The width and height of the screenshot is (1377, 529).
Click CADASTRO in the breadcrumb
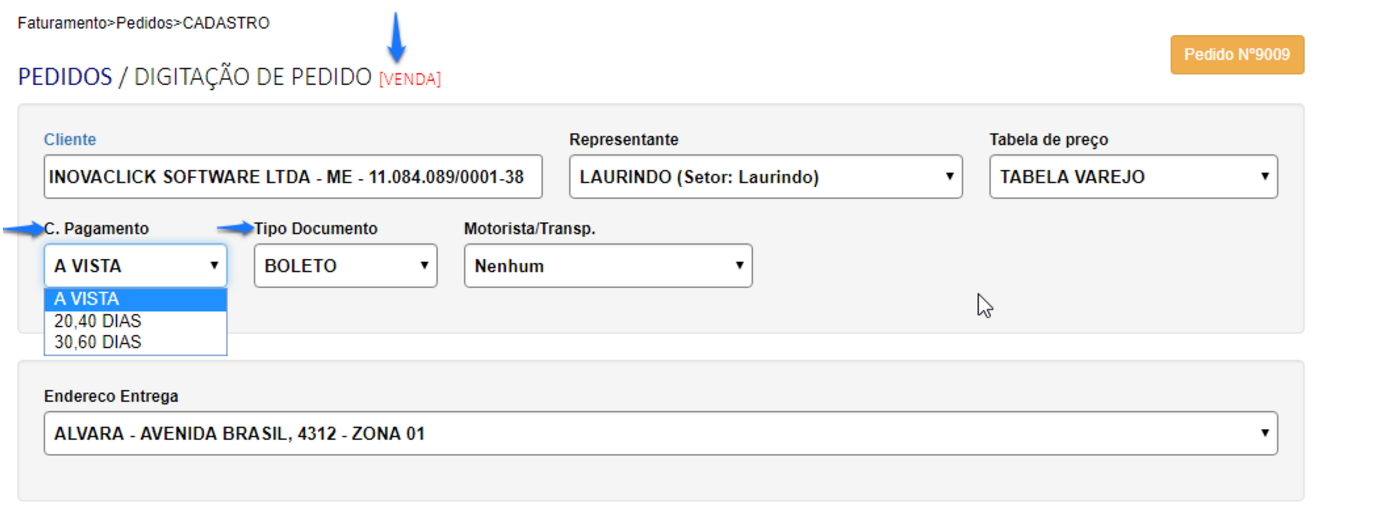click(226, 23)
